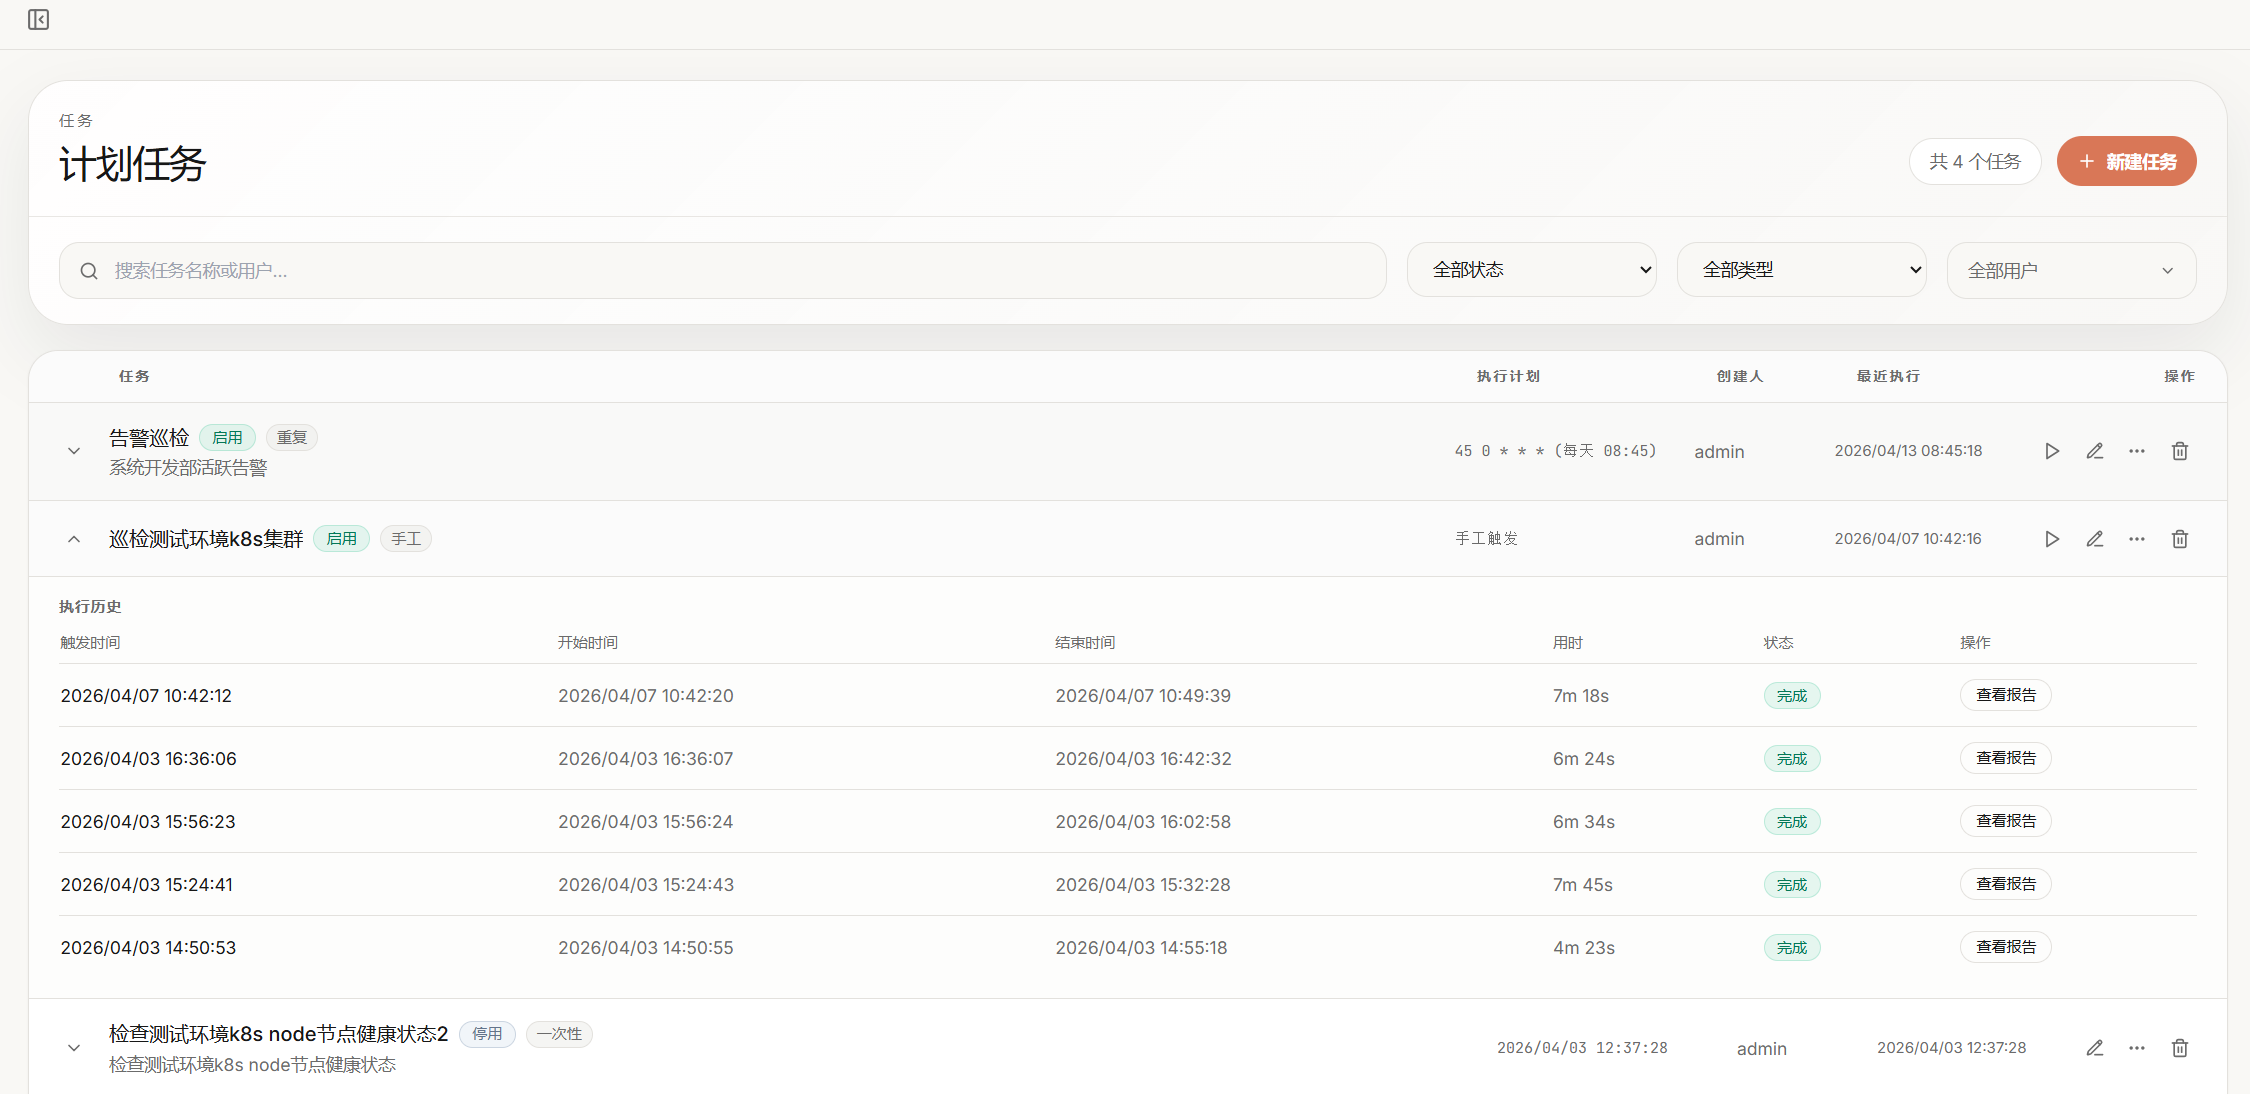The width and height of the screenshot is (2250, 1094).
Task: Edit the 告警巡检 task
Action: pyautogui.click(x=2094, y=451)
